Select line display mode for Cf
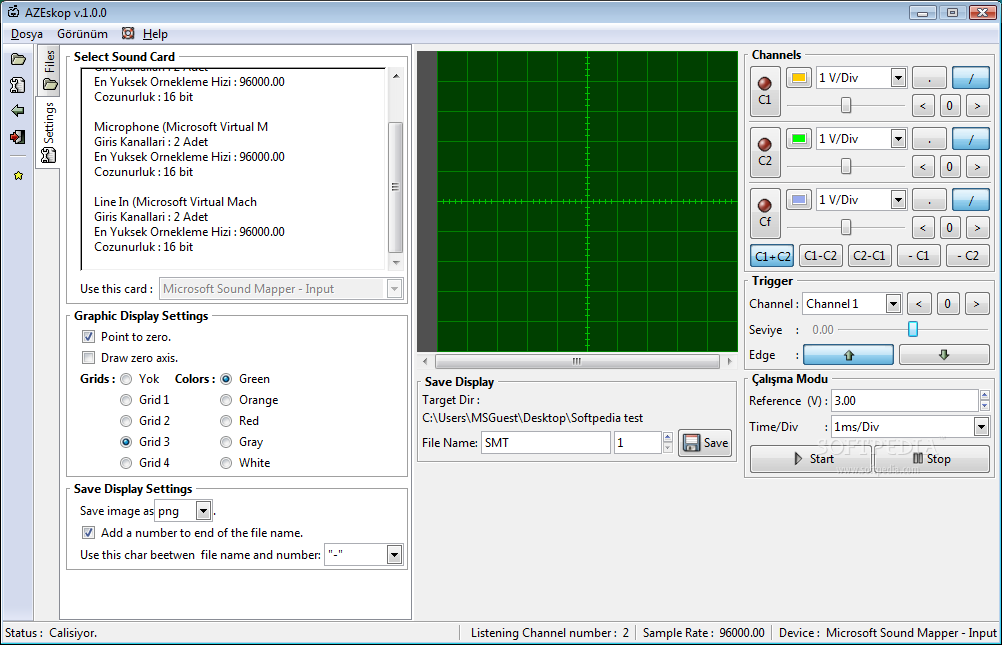Screen dimensions: 1002x645 click(x=970, y=199)
